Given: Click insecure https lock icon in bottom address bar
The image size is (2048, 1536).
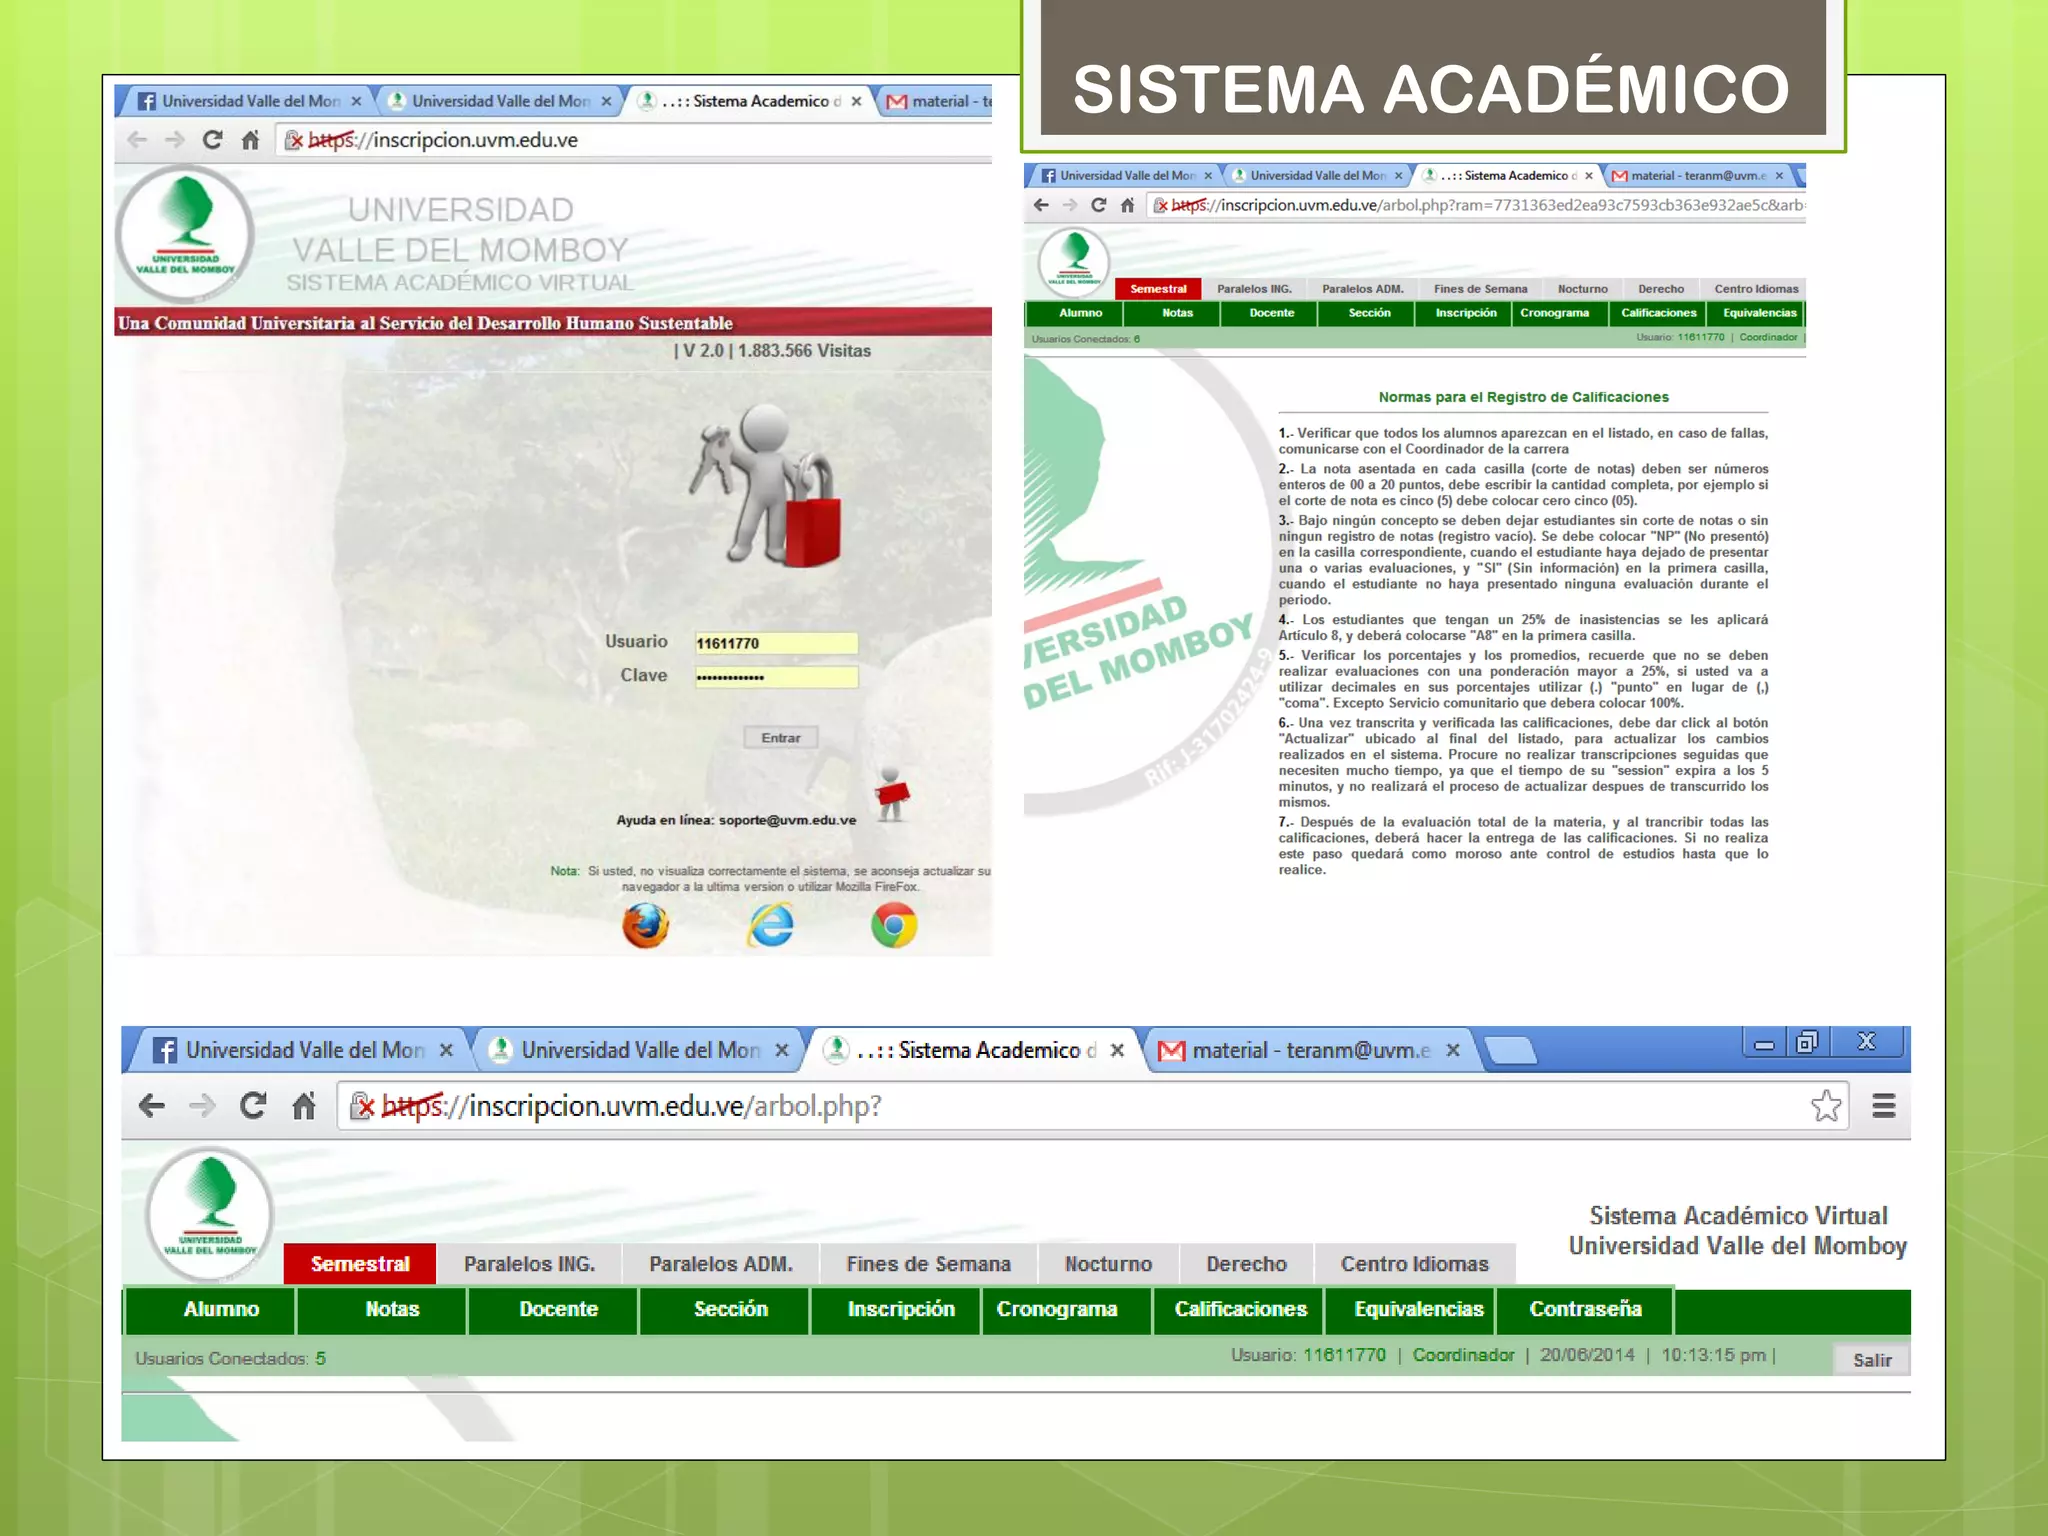Looking at the screenshot, I should point(362,1106).
